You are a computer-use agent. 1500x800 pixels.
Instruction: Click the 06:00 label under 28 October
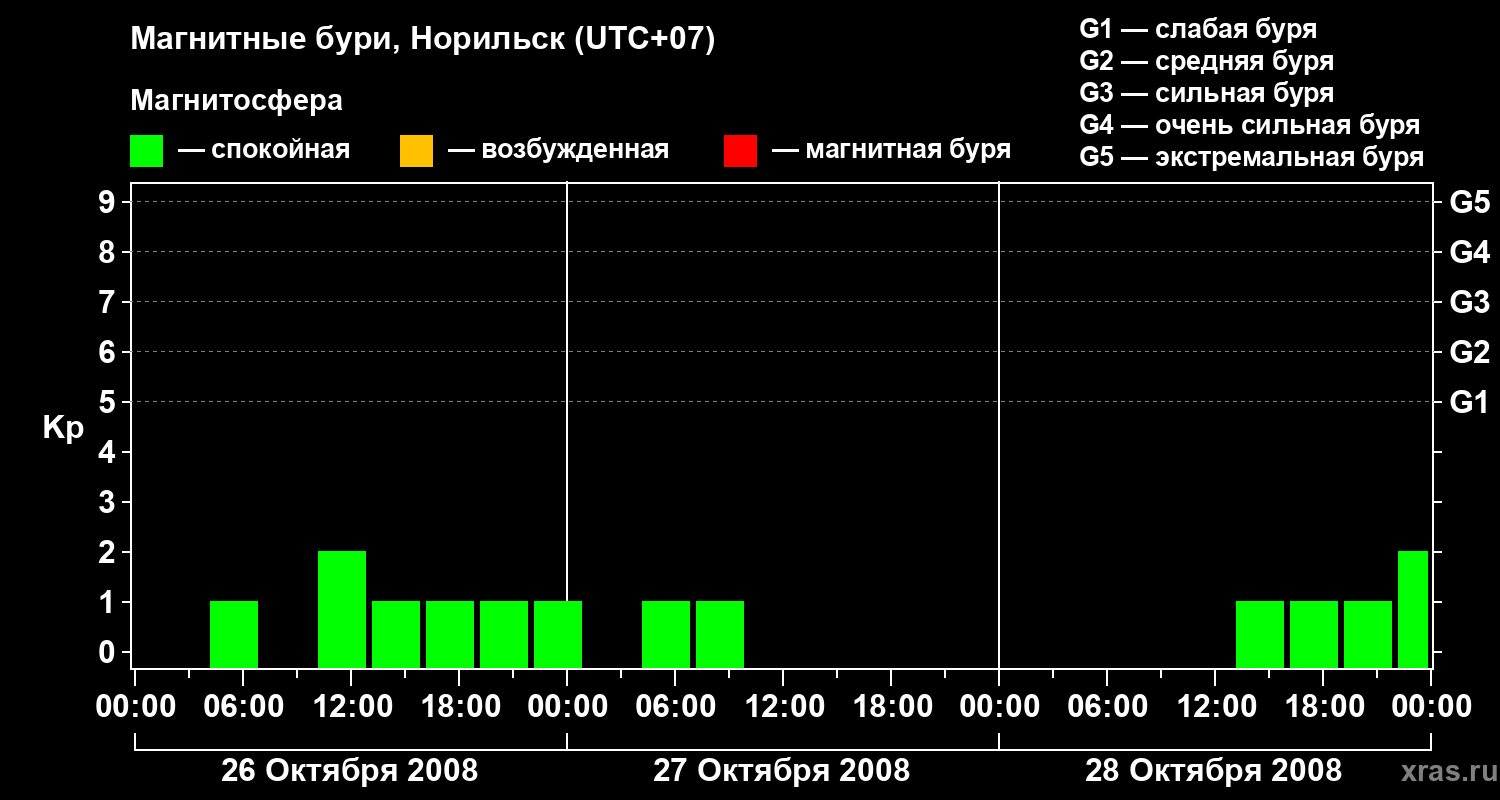(1107, 706)
